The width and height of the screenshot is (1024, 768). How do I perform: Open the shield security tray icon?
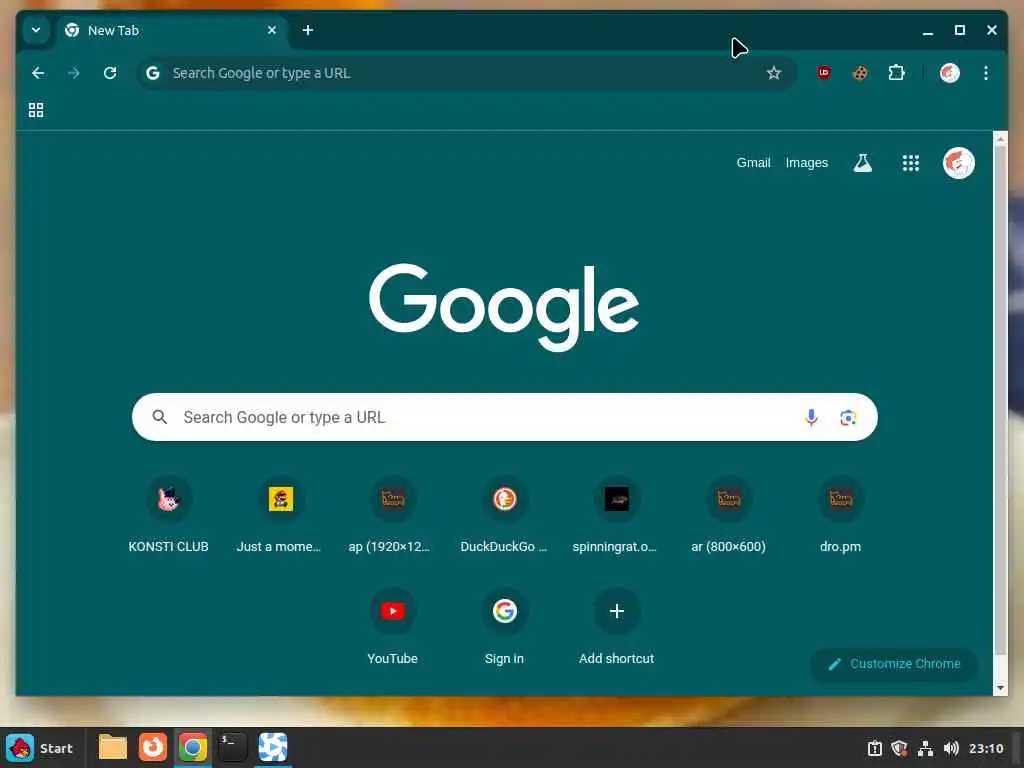(x=899, y=748)
